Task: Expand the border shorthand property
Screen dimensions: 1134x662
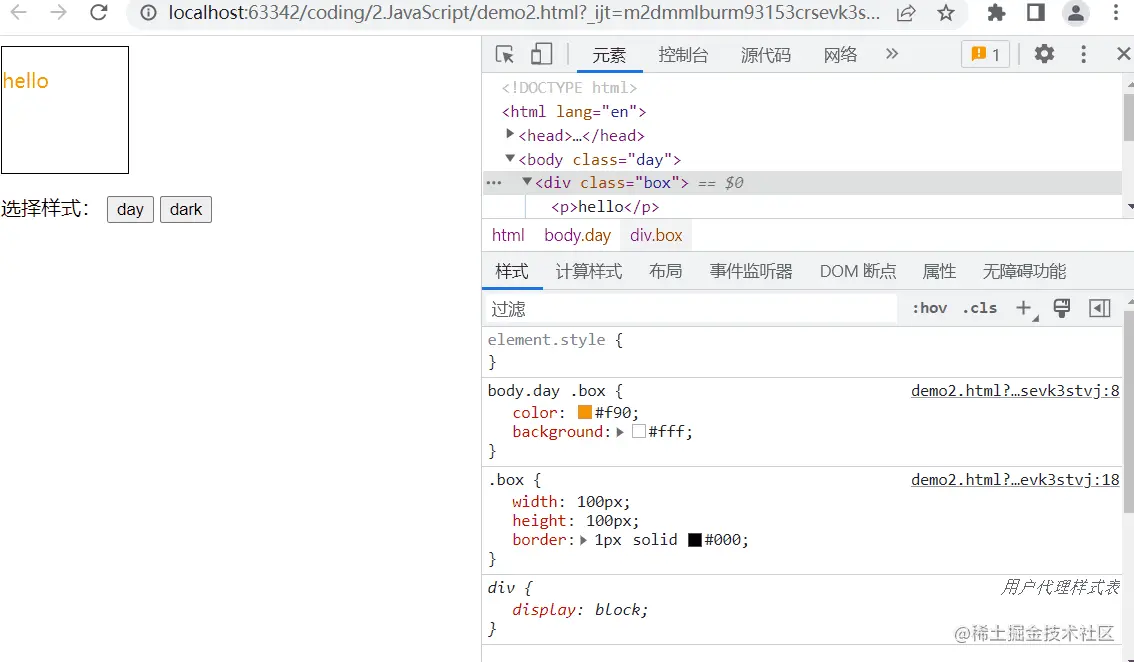Action: pyautogui.click(x=584, y=540)
